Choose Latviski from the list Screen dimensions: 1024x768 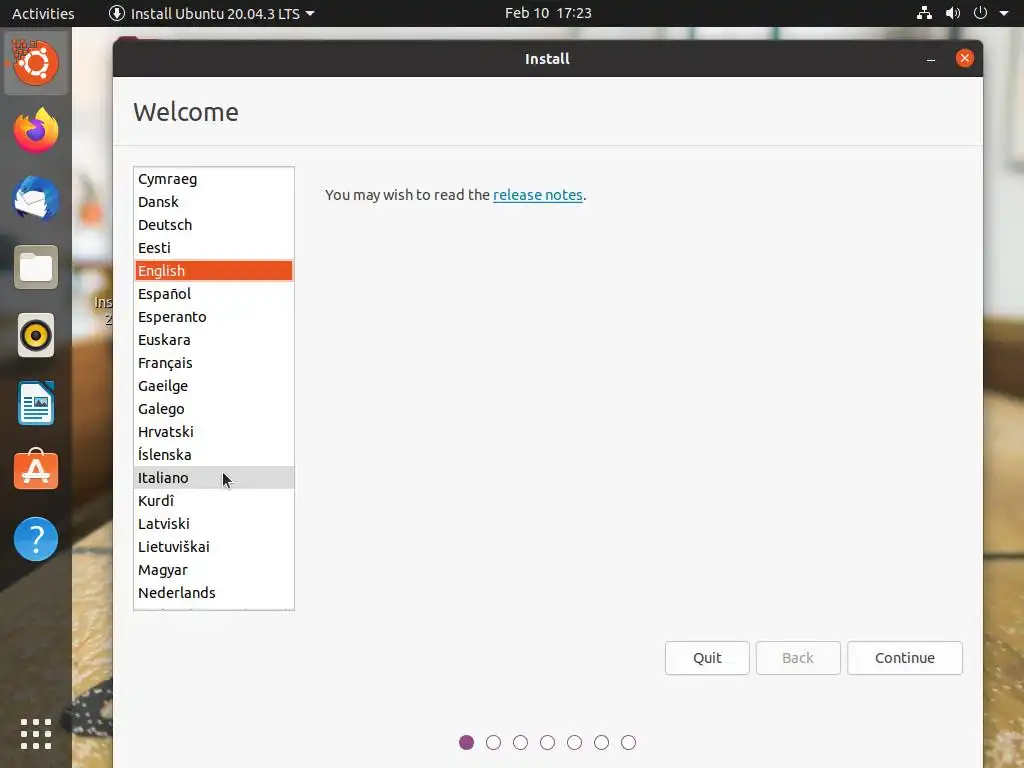tap(214, 524)
